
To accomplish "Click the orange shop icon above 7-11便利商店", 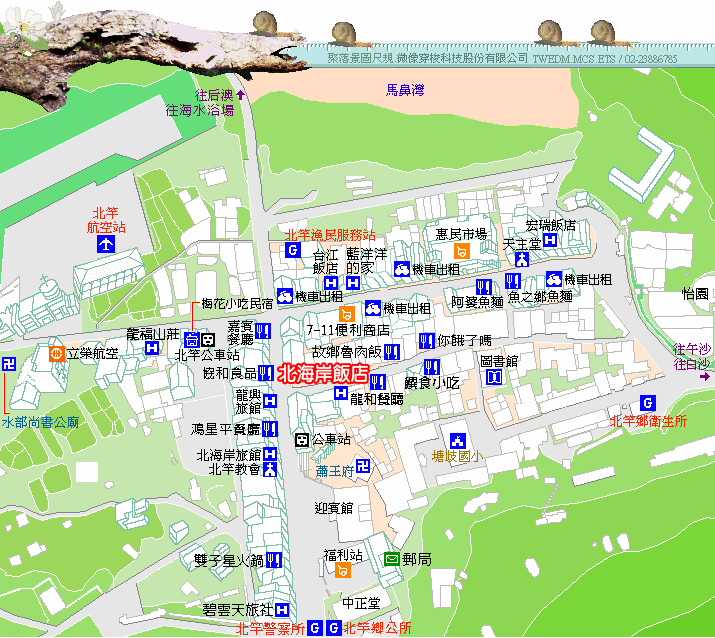I will pos(347,314).
